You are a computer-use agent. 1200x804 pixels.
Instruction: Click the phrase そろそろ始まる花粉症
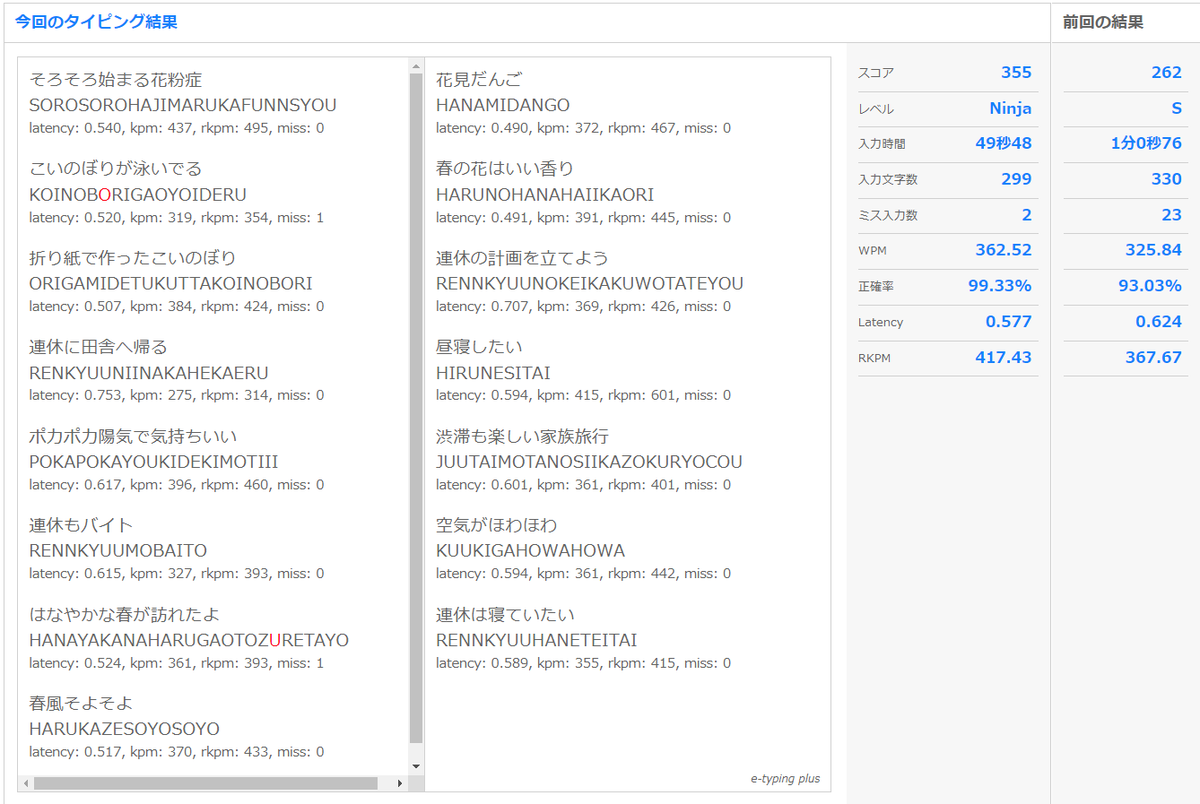[x=116, y=79]
